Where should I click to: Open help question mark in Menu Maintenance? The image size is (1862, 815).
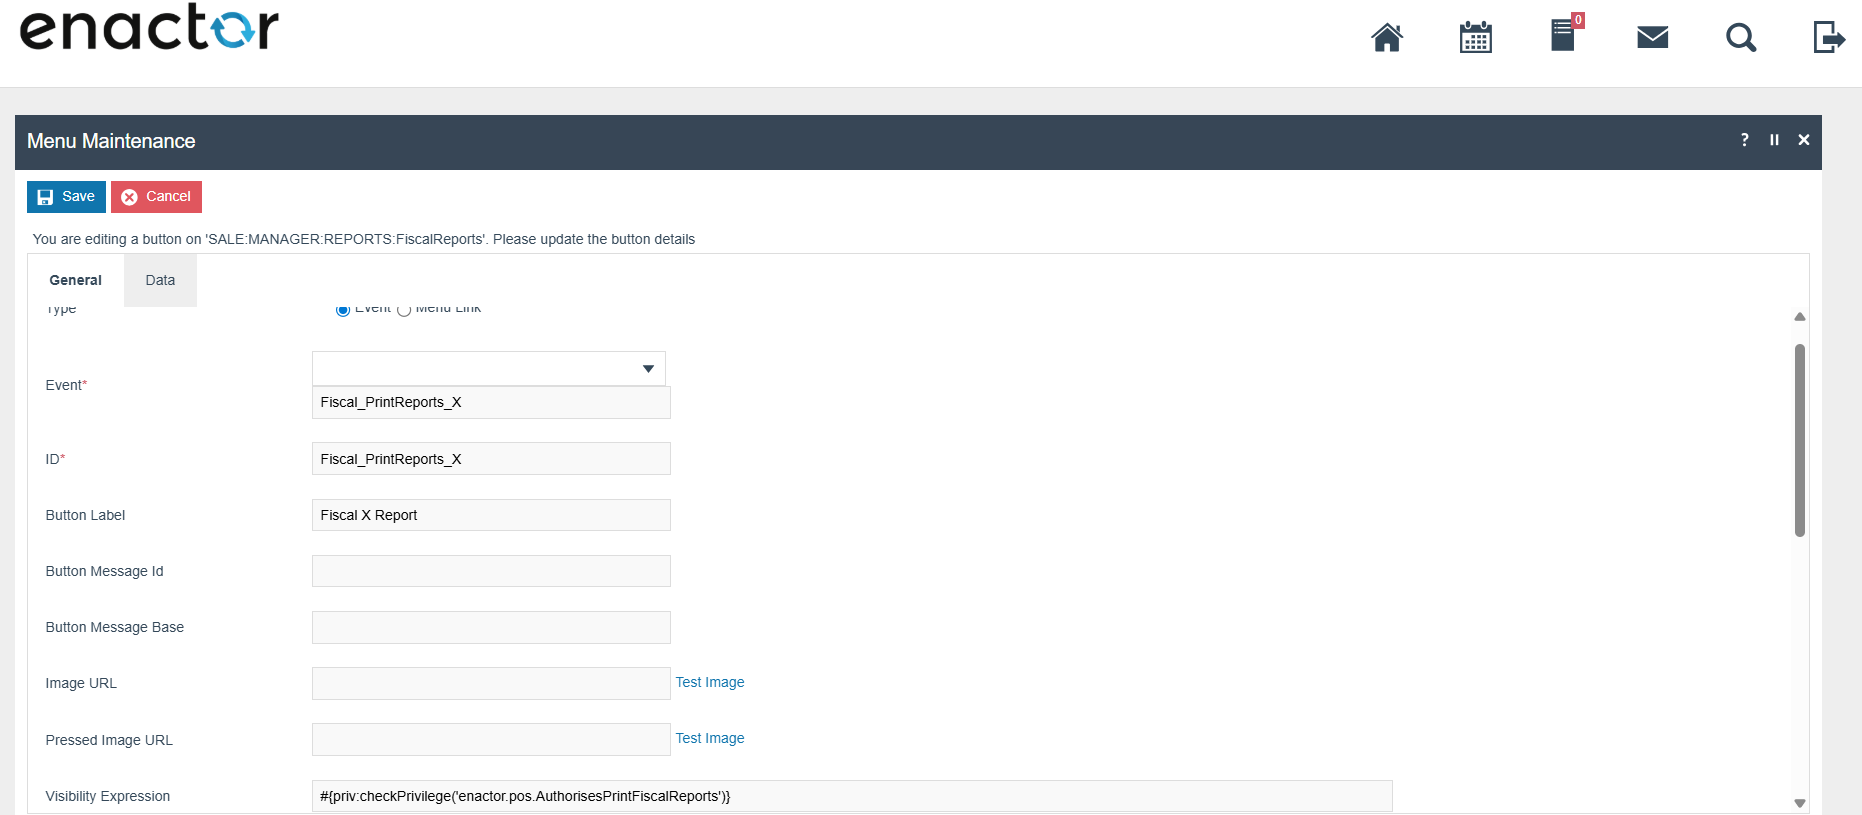point(1745,140)
